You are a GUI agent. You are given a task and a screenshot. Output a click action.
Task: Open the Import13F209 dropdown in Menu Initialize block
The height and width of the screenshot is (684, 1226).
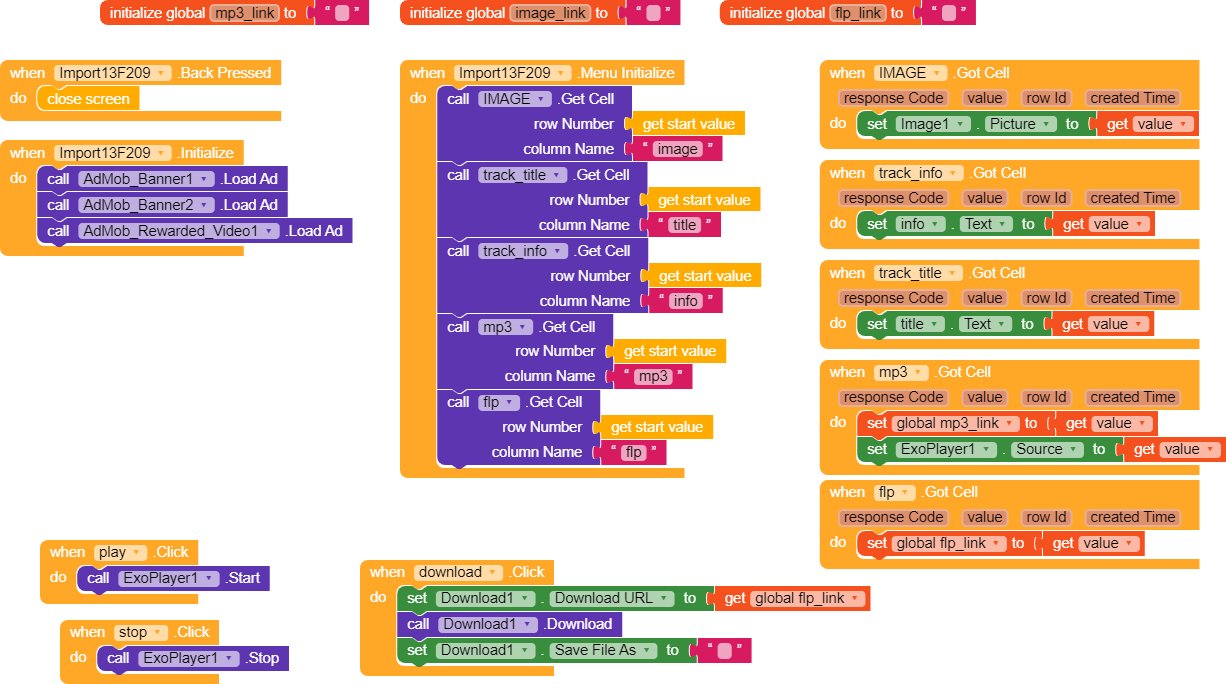point(513,73)
